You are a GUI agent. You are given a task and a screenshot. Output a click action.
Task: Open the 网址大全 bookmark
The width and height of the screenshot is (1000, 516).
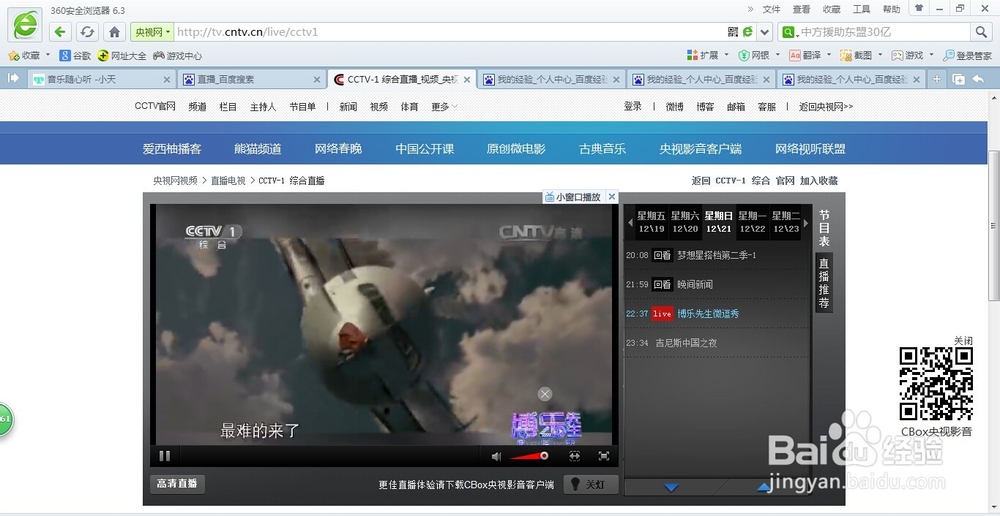pyautogui.click(x=122, y=56)
